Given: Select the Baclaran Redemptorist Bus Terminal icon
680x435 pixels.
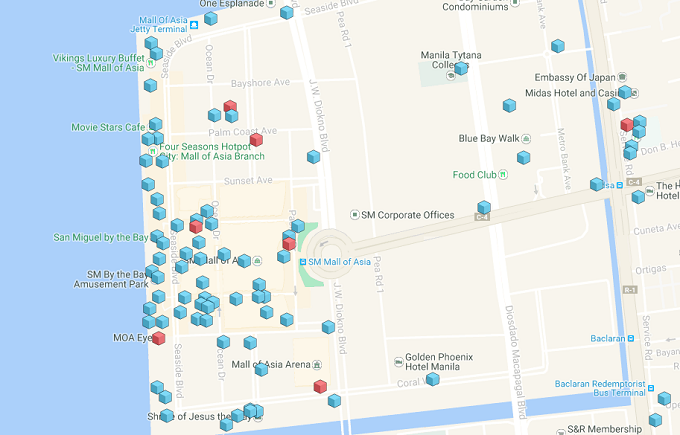Looking at the screenshot, I should click(x=651, y=388).
